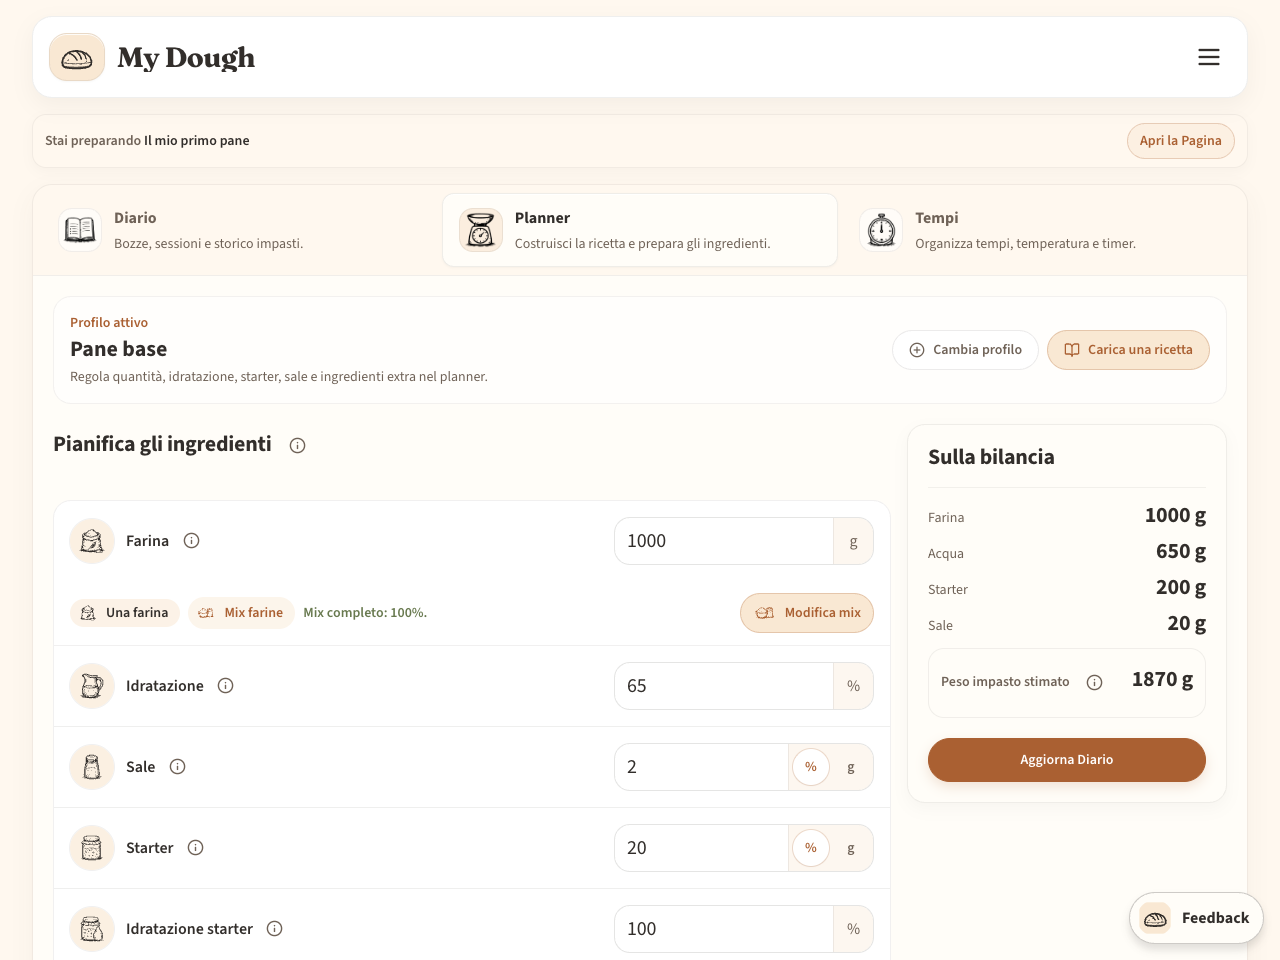Viewport: 1280px width, 960px height.
Task: Focus the Idratazione percentage field
Action: click(724, 686)
